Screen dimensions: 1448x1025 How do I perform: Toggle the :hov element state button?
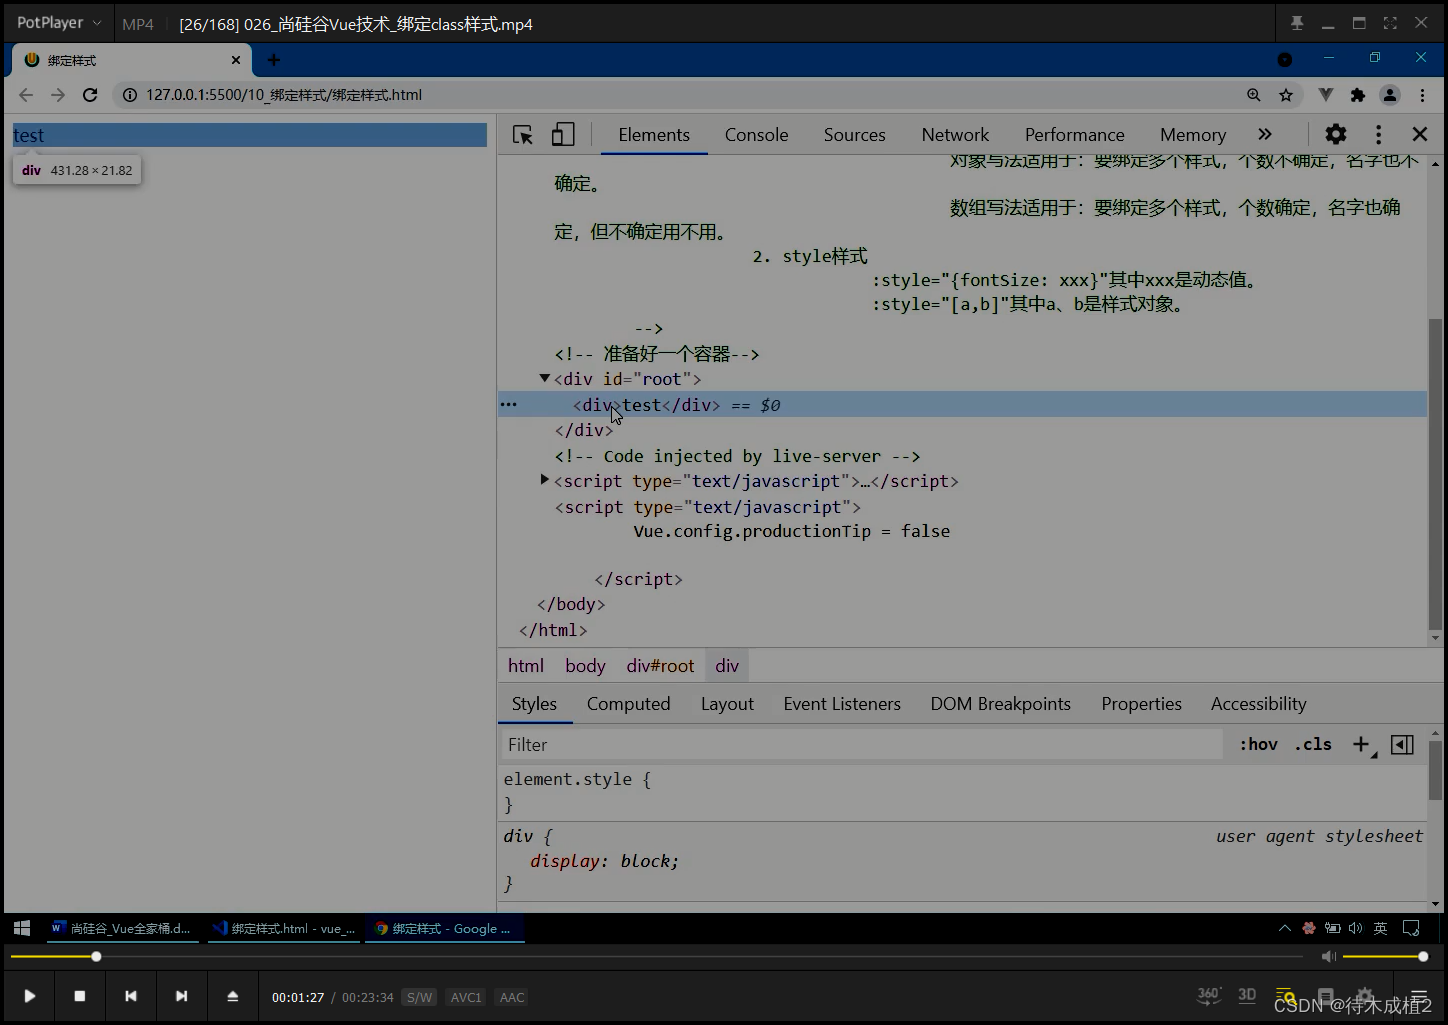click(1258, 744)
